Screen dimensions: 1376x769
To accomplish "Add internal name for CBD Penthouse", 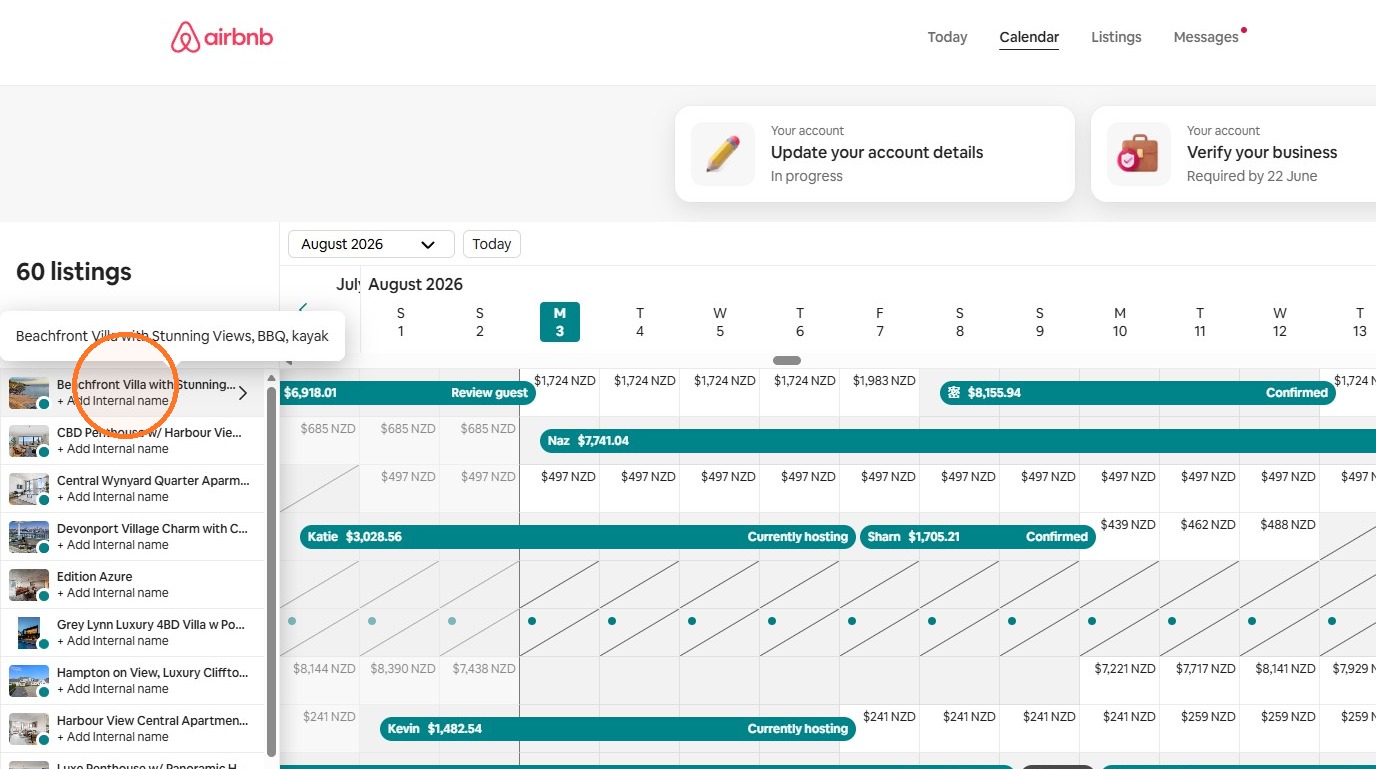I will pos(112,449).
